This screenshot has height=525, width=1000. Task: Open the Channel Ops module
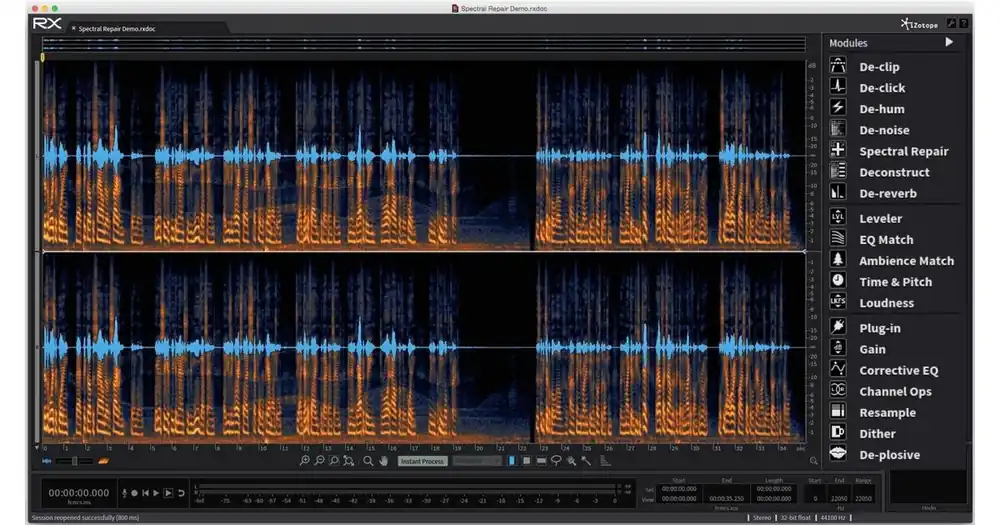[893, 391]
